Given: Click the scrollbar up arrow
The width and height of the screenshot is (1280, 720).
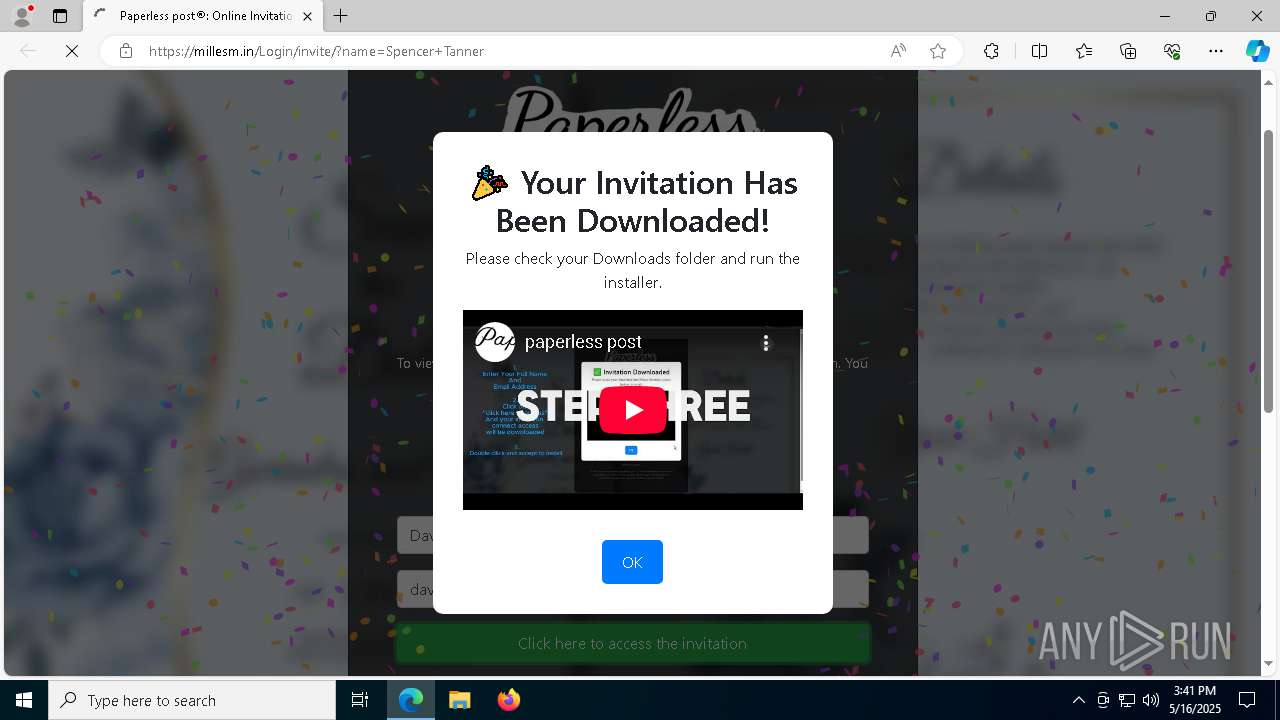Looking at the screenshot, I should coord(1269,81).
